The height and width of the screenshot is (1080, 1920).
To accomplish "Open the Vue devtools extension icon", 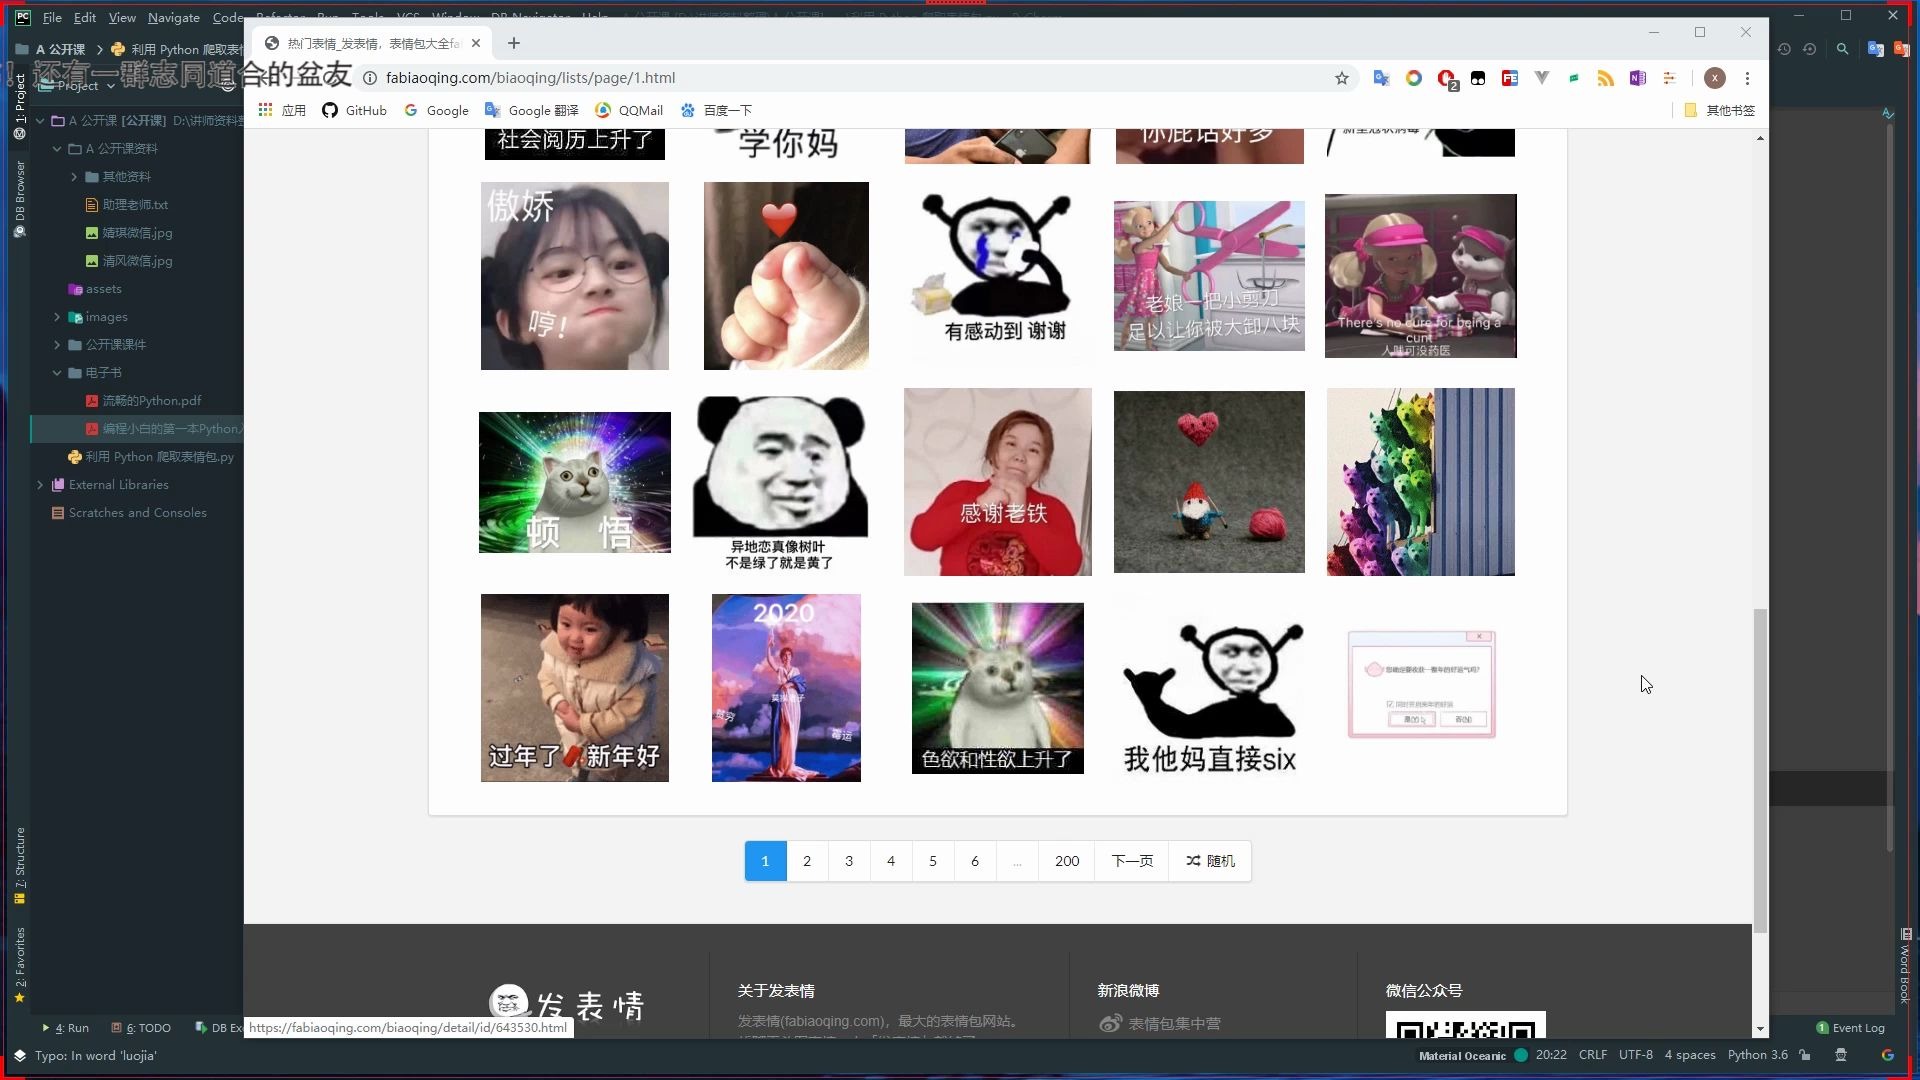I will click(1542, 78).
